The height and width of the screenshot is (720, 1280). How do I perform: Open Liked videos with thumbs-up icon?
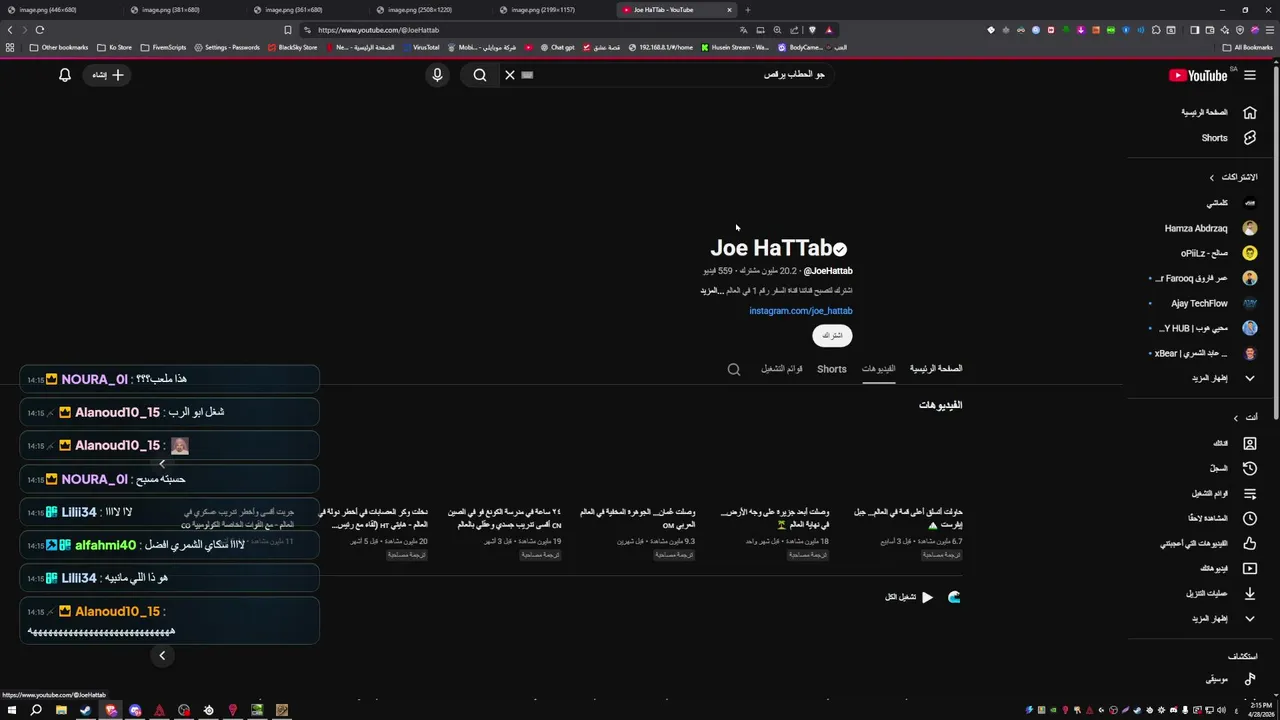(x=1209, y=543)
